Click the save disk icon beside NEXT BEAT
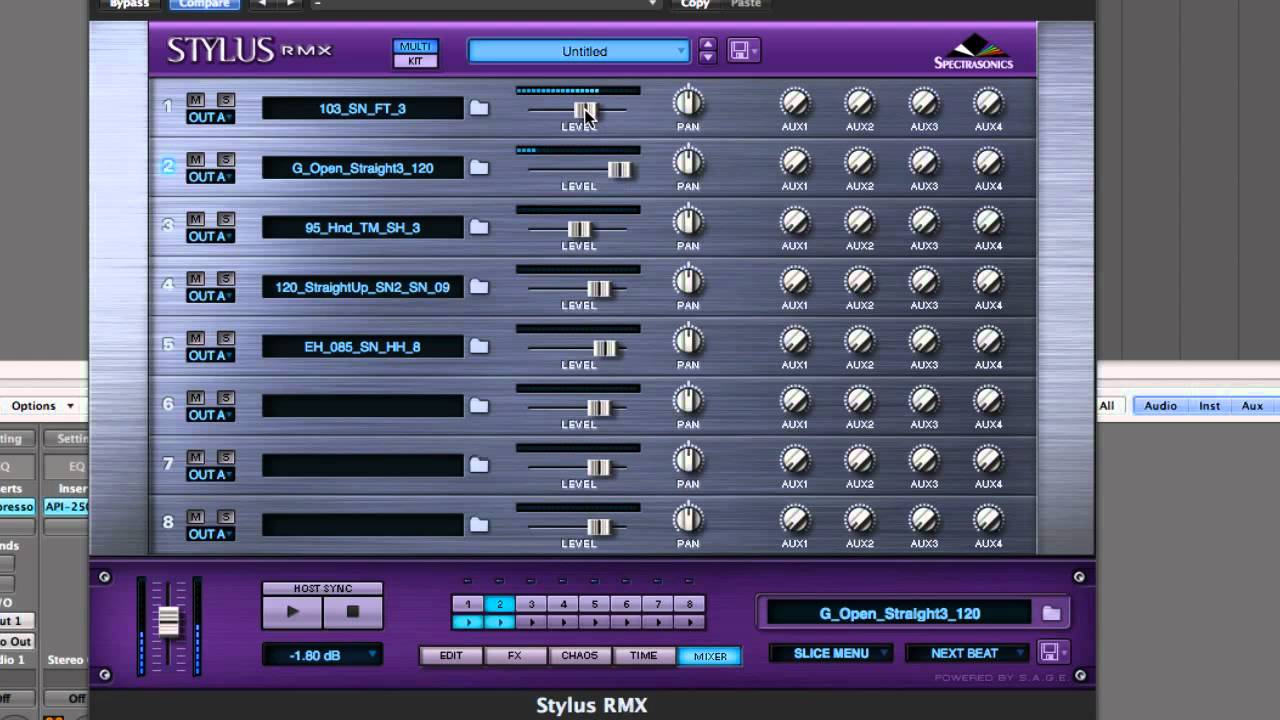Image resolution: width=1280 pixels, height=720 pixels. [x=1052, y=653]
